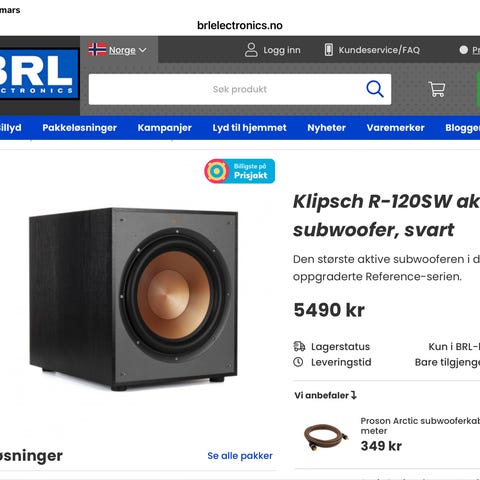The height and width of the screenshot is (480, 480).
Task: Click the user profile icon beside Logg inn
Action: click(x=251, y=50)
